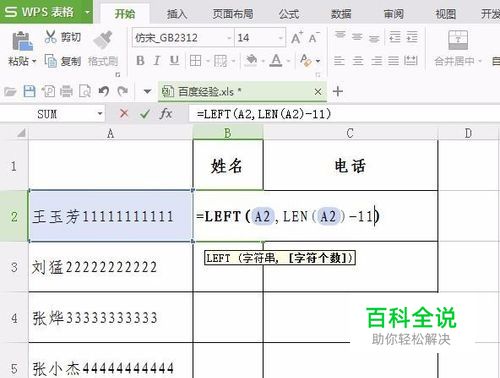Switch to the 视图 ribbon tab
Screen dimensions: 500x378
(x=446, y=14)
